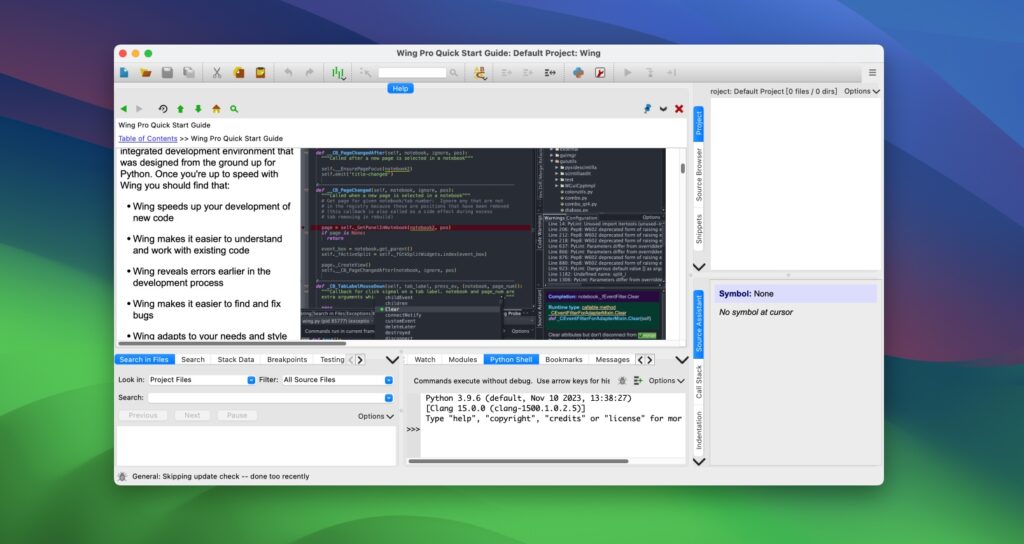The image size is (1024, 544).
Task: Open a file via the folder icon
Action: [146, 72]
